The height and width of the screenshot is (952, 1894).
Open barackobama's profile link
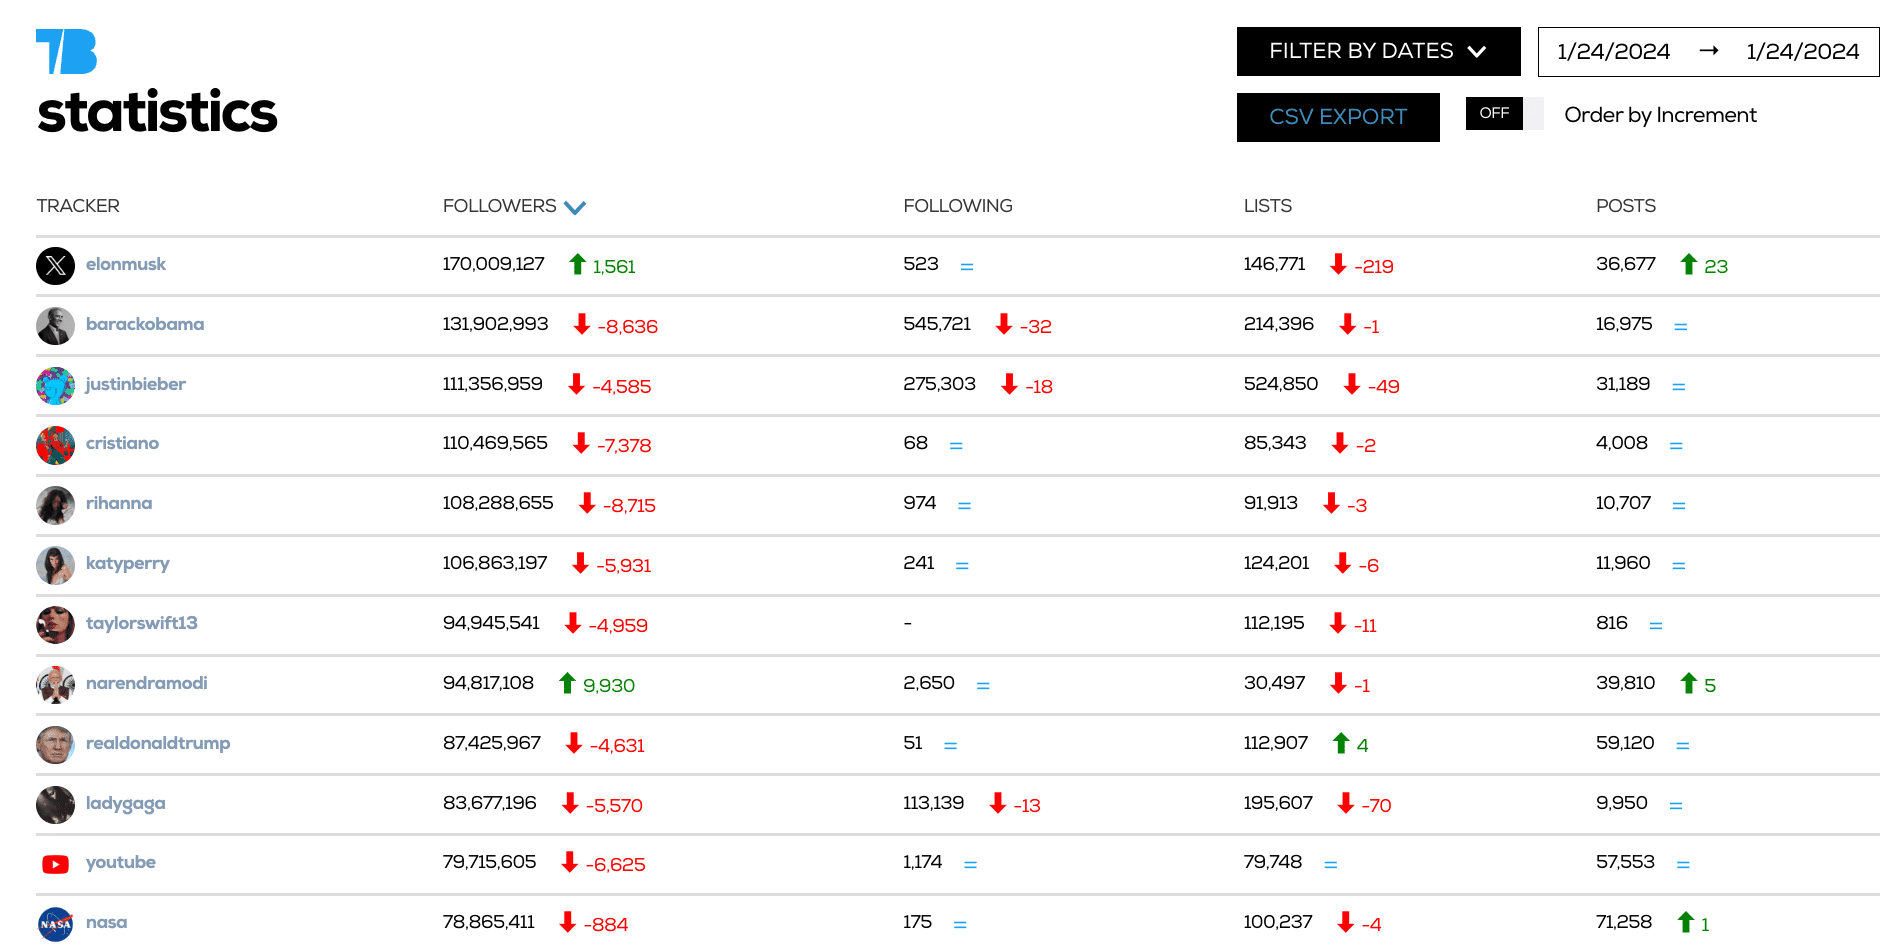pos(144,324)
